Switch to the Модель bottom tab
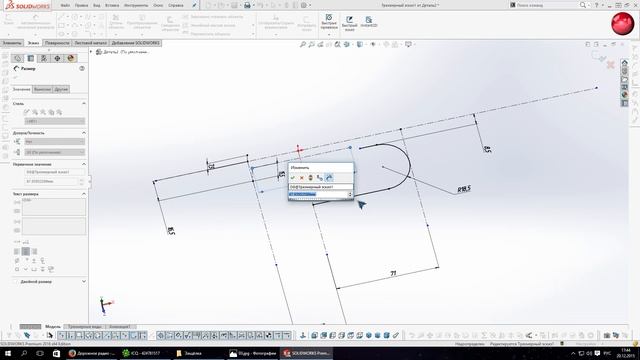The image size is (640, 360). tap(53, 327)
